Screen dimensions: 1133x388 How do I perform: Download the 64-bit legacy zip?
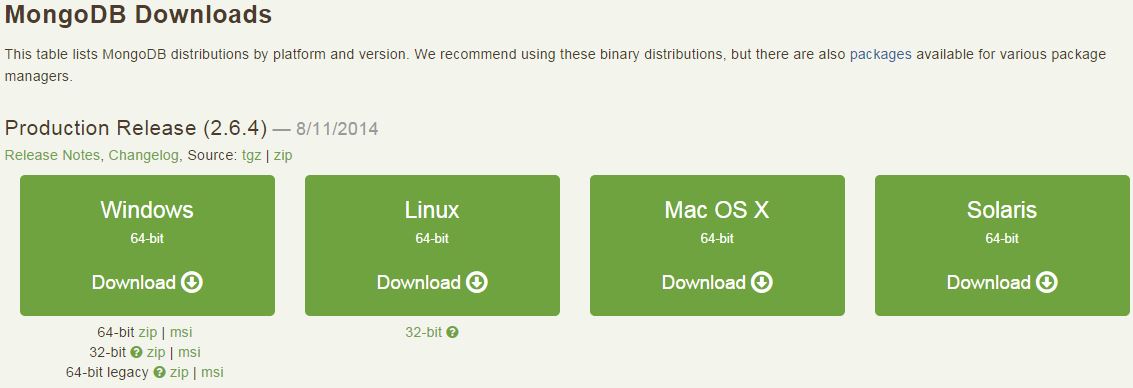point(179,372)
